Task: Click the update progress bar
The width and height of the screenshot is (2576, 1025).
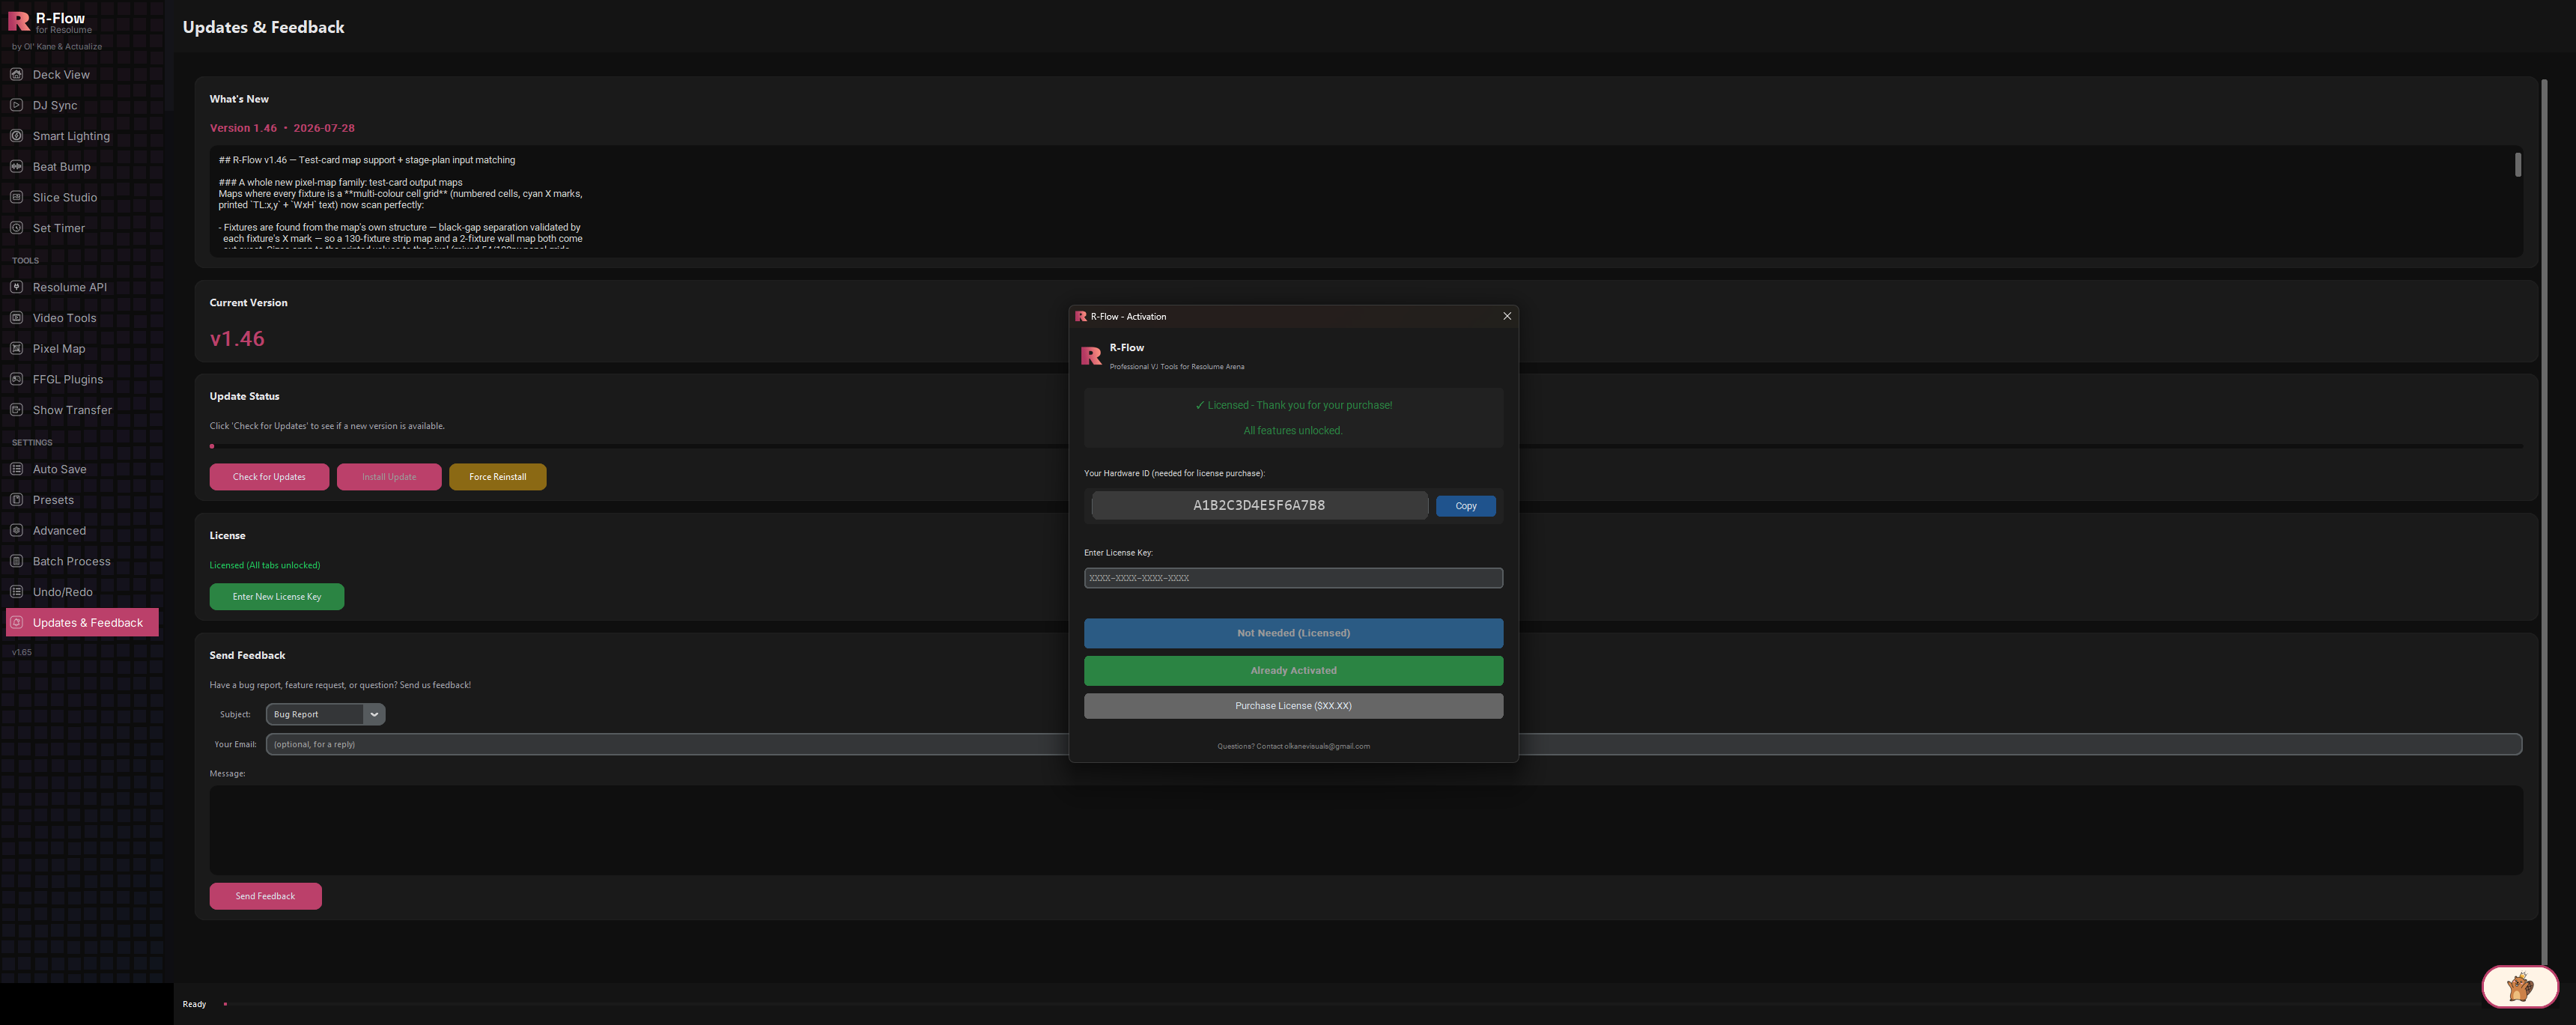Action: pyautogui.click(x=1366, y=446)
